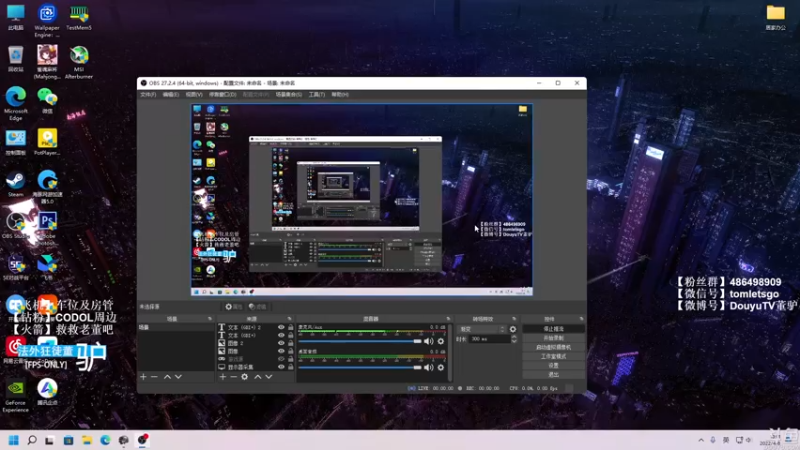This screenshot has width=800, height=450.
Task: Open the 场景集合(S) menu
Action: coord(289,94)
